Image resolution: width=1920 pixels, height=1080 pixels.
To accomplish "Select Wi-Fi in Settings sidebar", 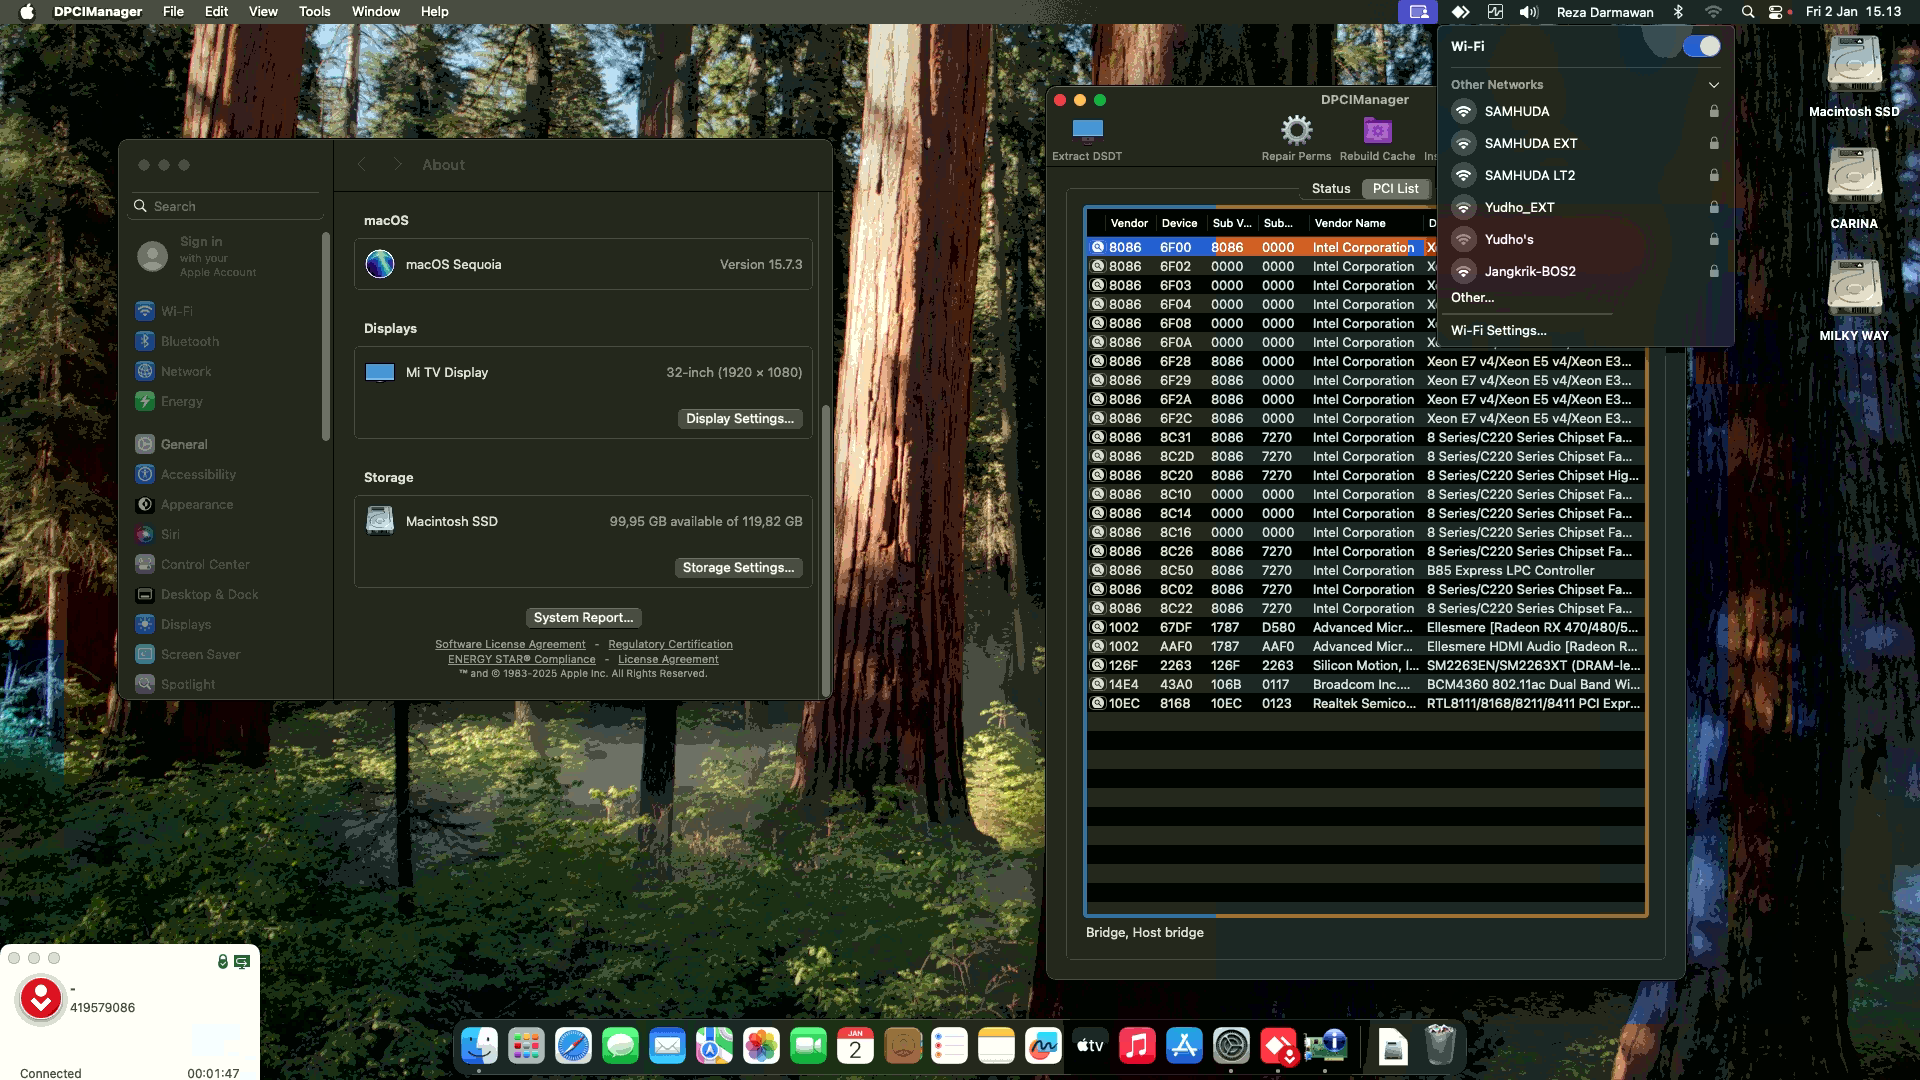I will point(227,311).
